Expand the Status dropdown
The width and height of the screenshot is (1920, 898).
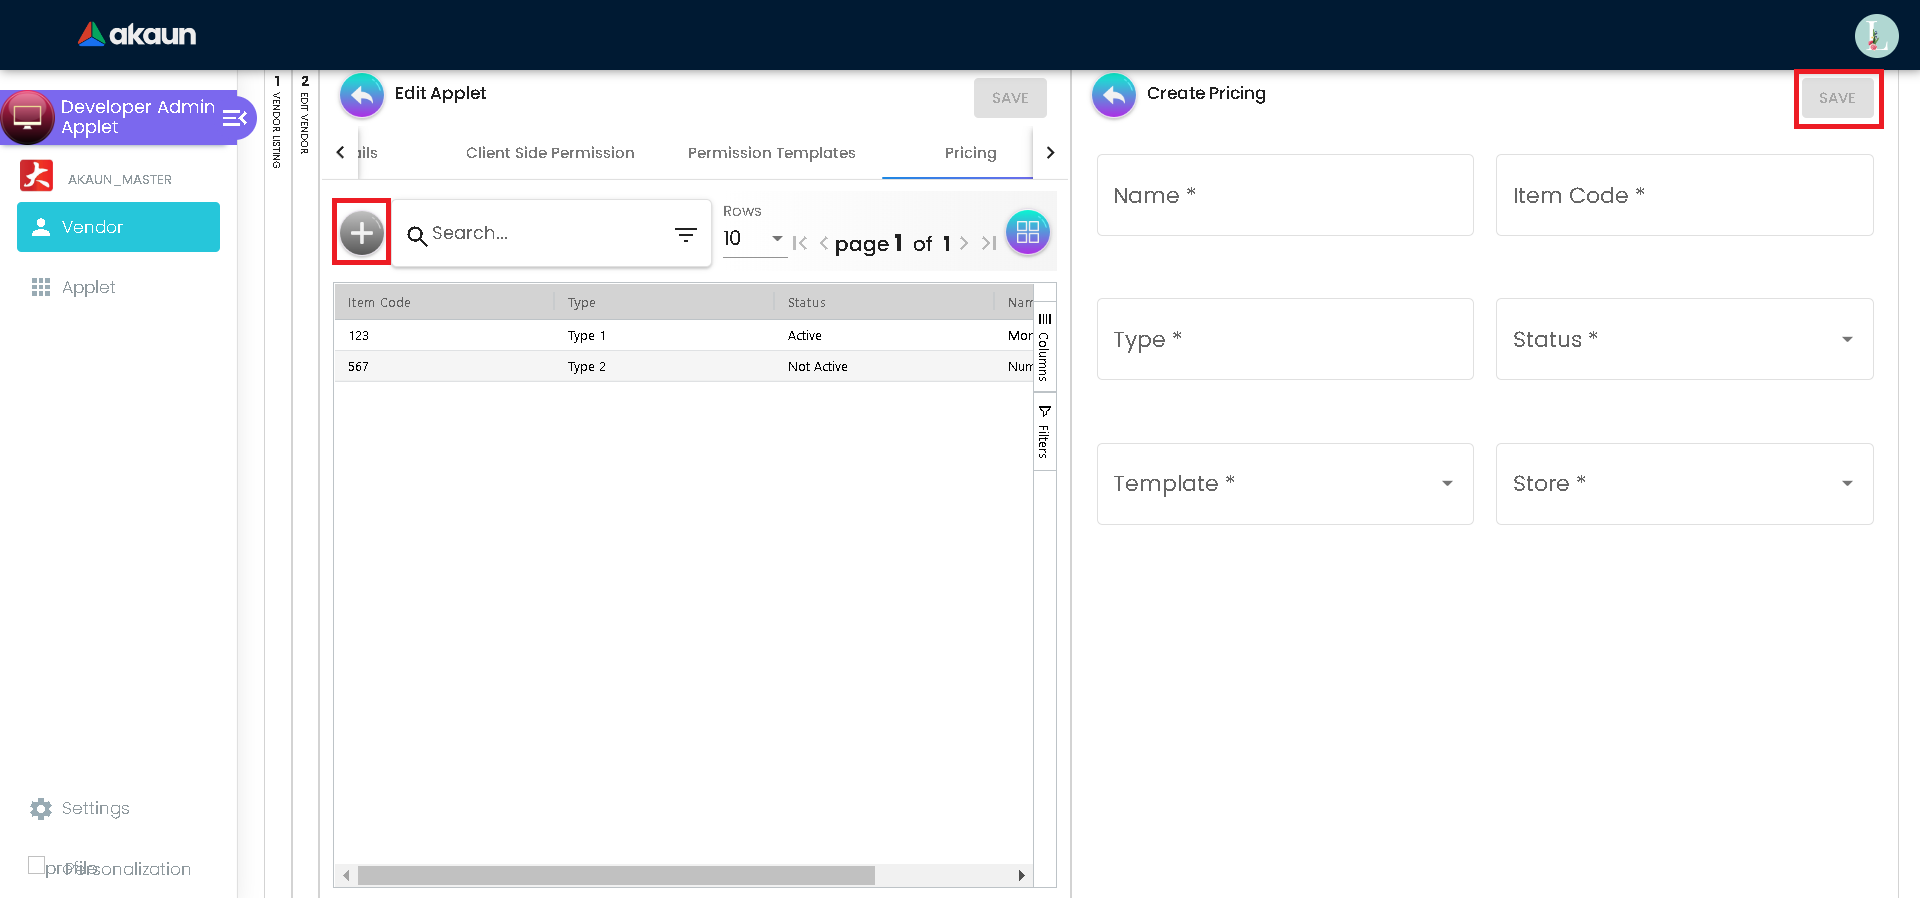tap(1846, 339)
